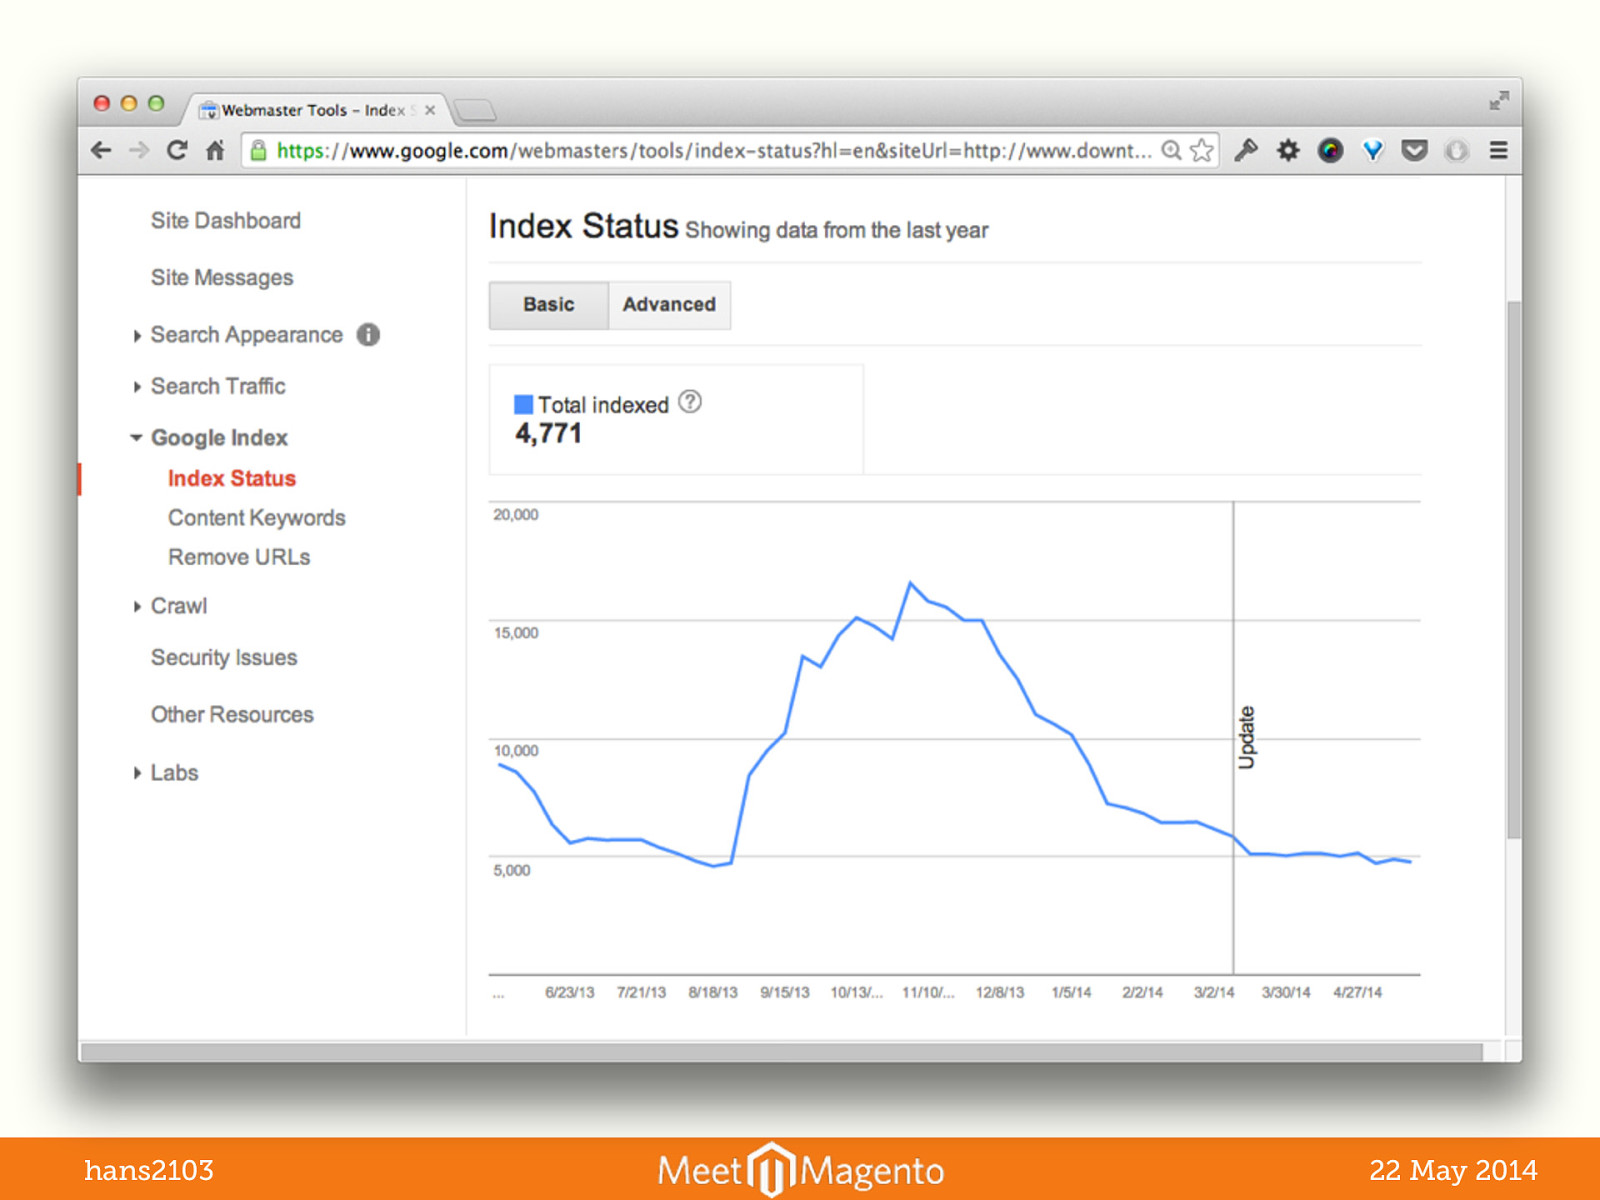
Task: Click the round color wheel extension icon
Action: pyautogui.click(x=1330, y=151)
